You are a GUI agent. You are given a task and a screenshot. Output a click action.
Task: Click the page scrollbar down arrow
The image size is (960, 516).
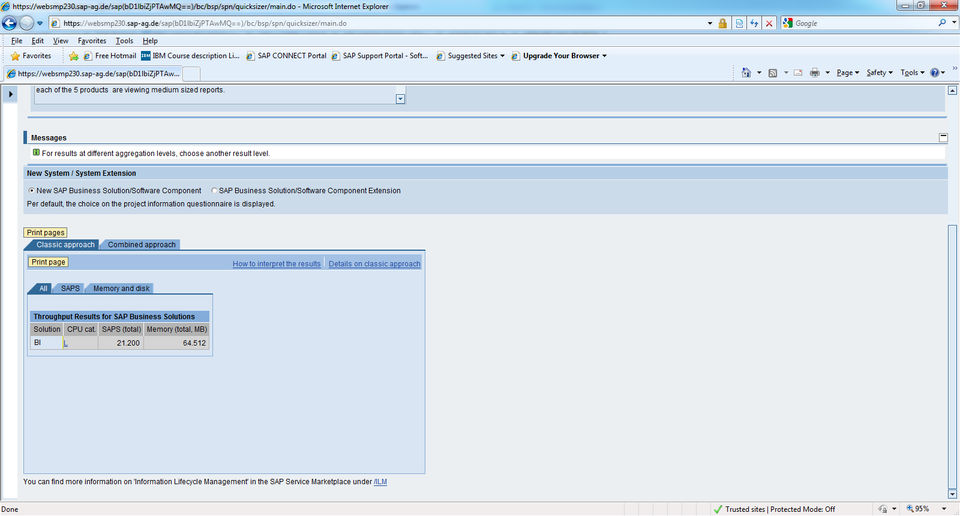pyautogui.click(x=952, y=494)
